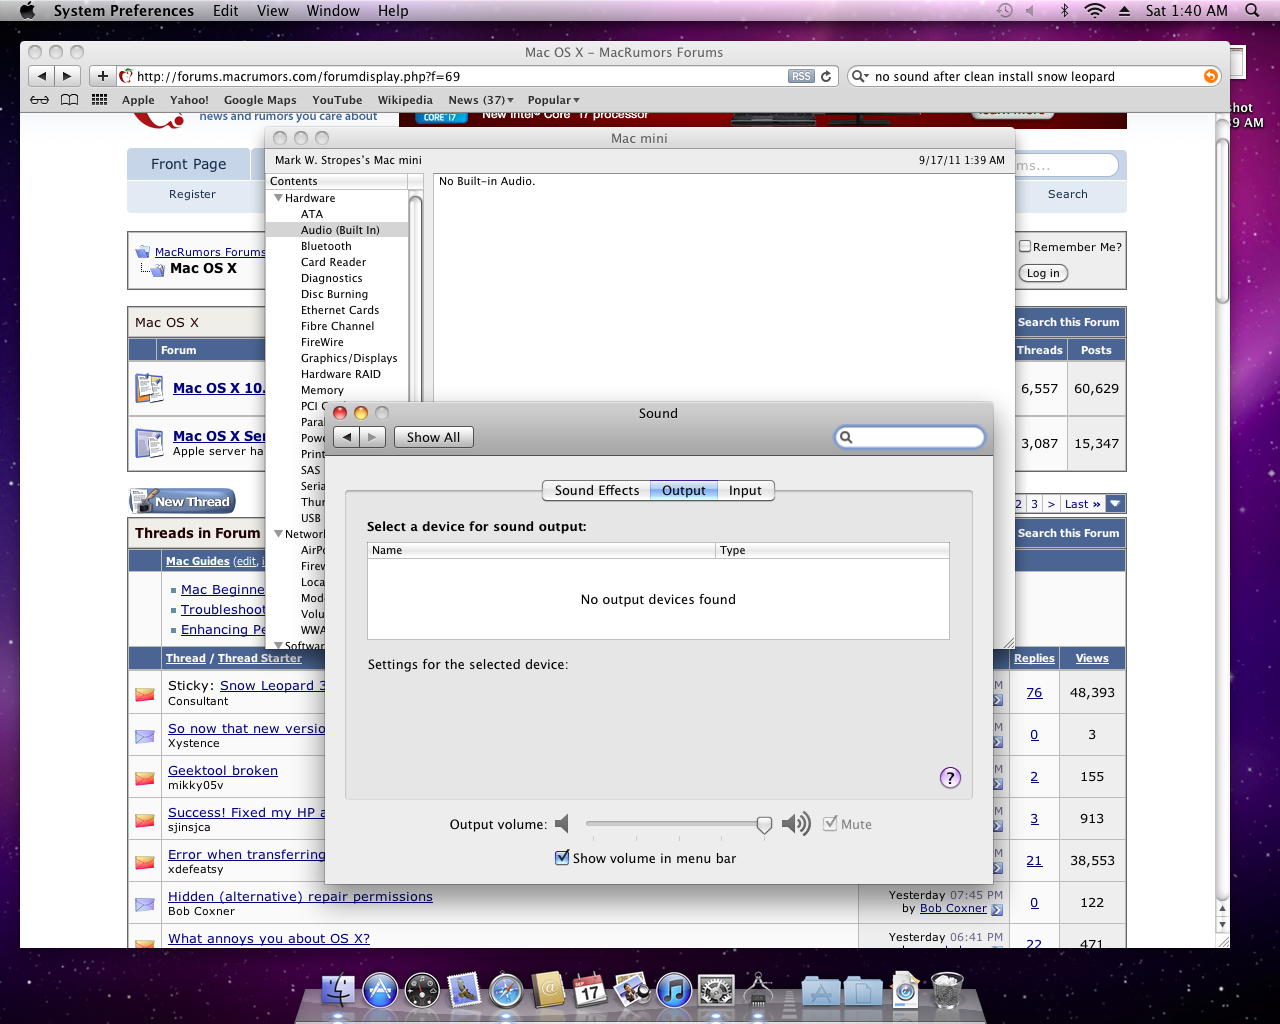Open the Wi-Fi status menu
Image resolution: width=1280 pixels, height=1024 pixels.
click(x=1095, y=10)
